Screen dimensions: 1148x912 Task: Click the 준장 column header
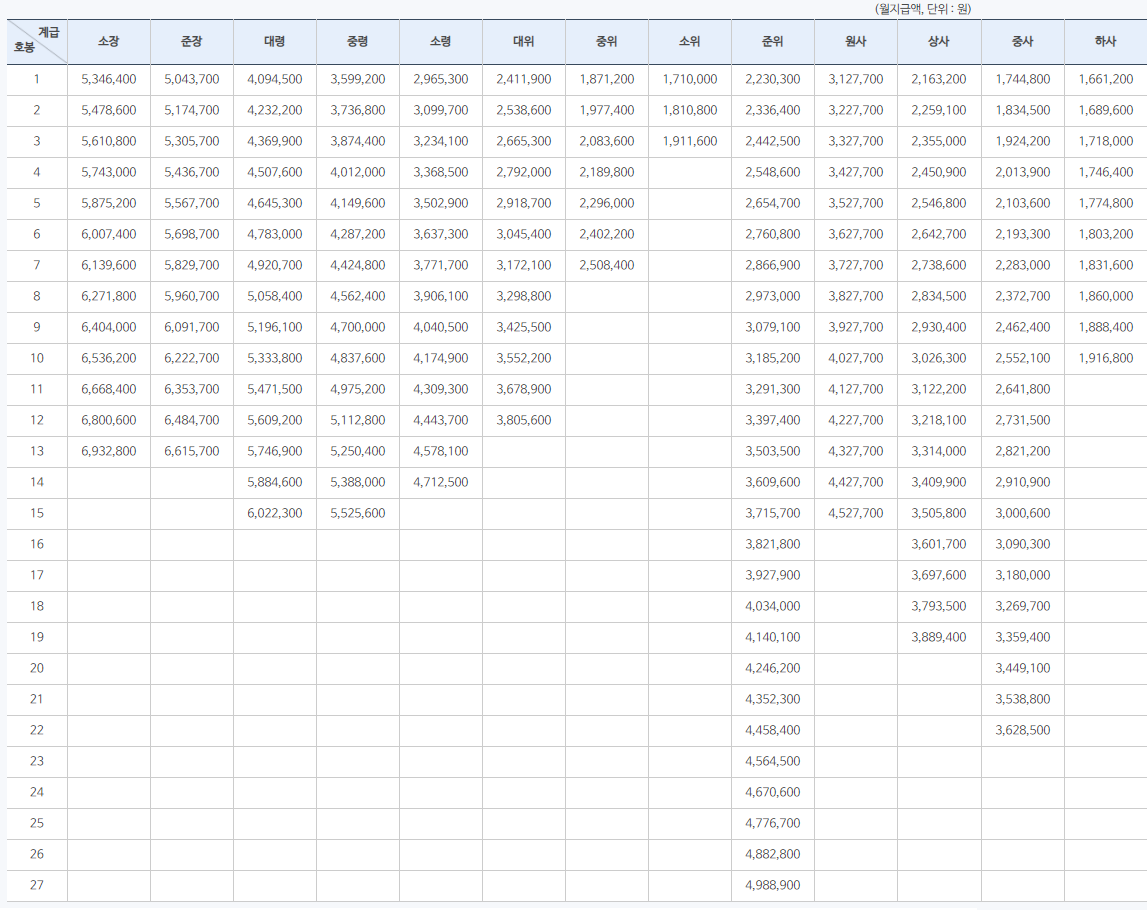[x=192, y=42]
